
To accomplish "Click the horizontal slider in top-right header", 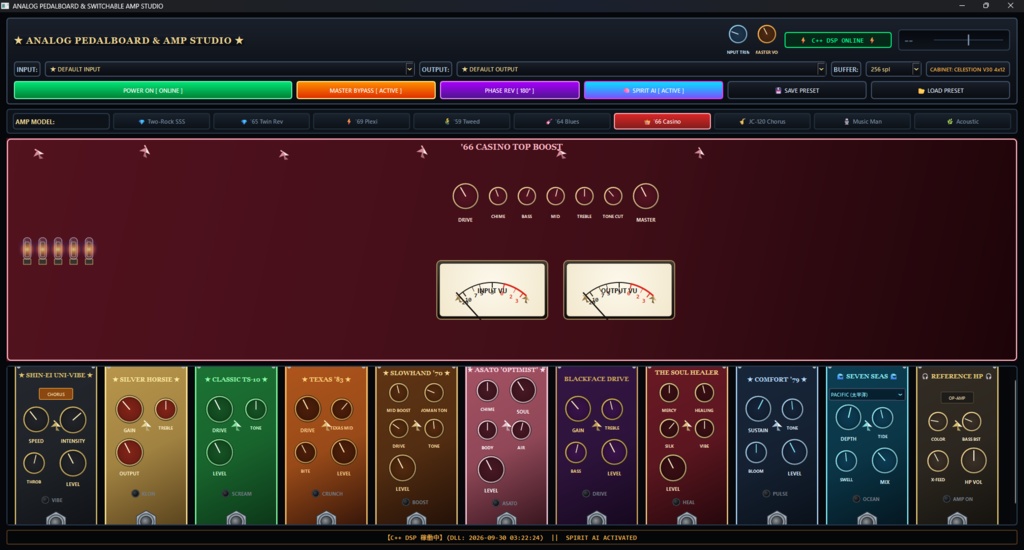I will tap(968, 40).
